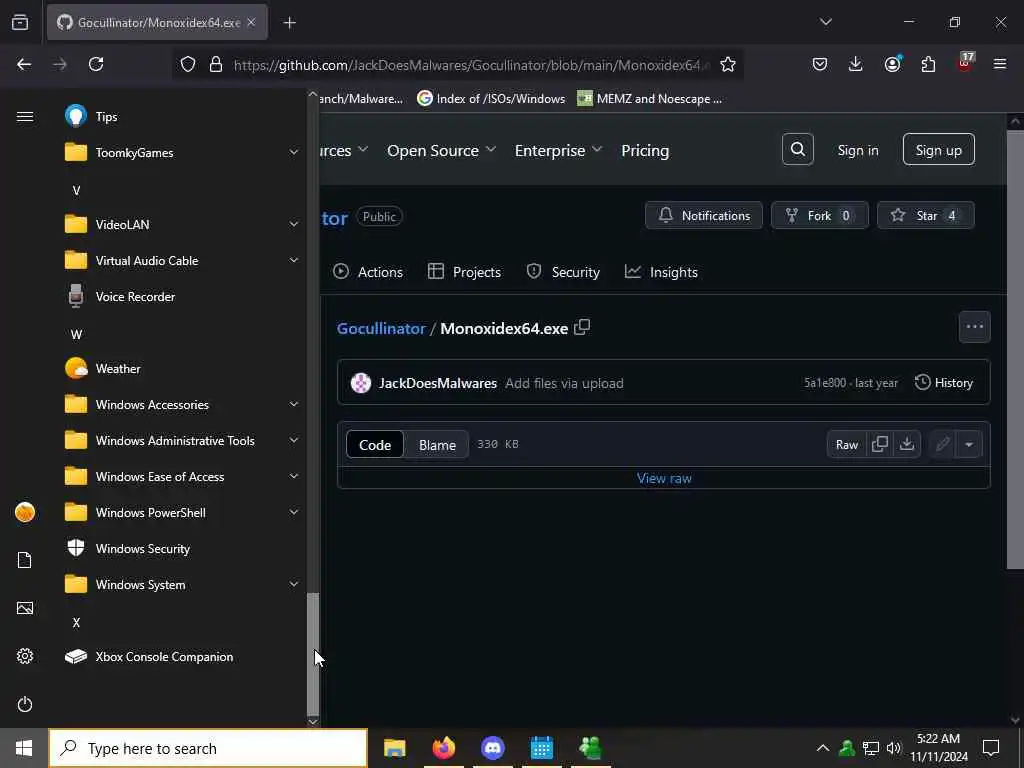Download raw file icon

click(x=906, y=444)
